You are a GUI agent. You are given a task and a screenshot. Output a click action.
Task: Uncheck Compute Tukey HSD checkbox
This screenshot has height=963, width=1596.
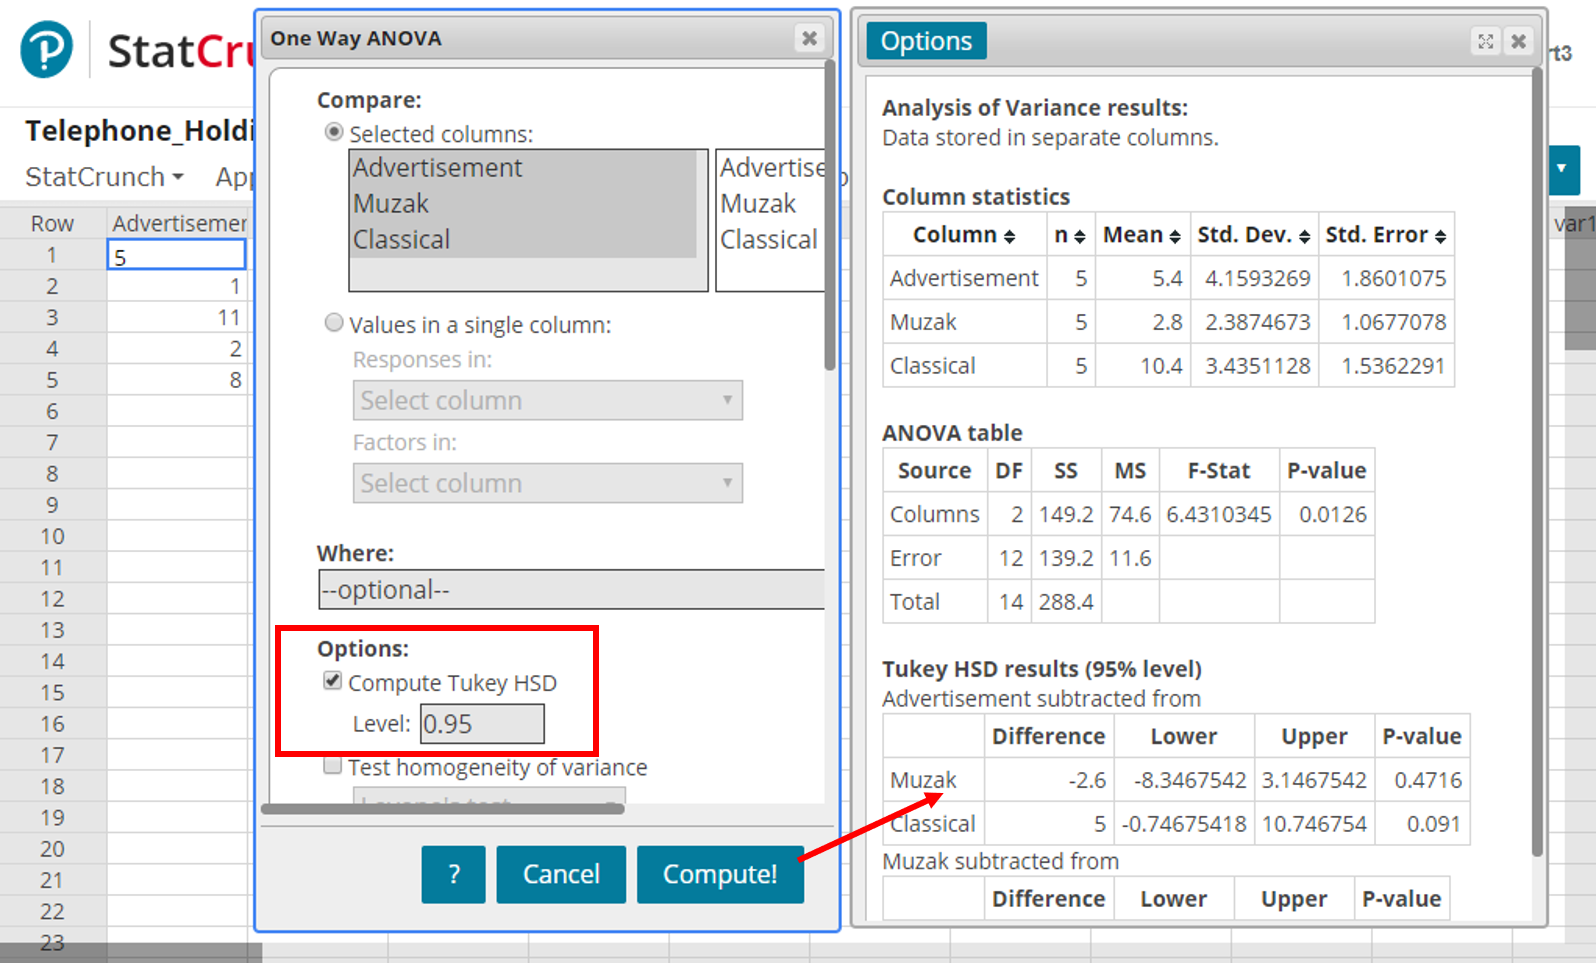pyautogui.click(x=333, y=681)
